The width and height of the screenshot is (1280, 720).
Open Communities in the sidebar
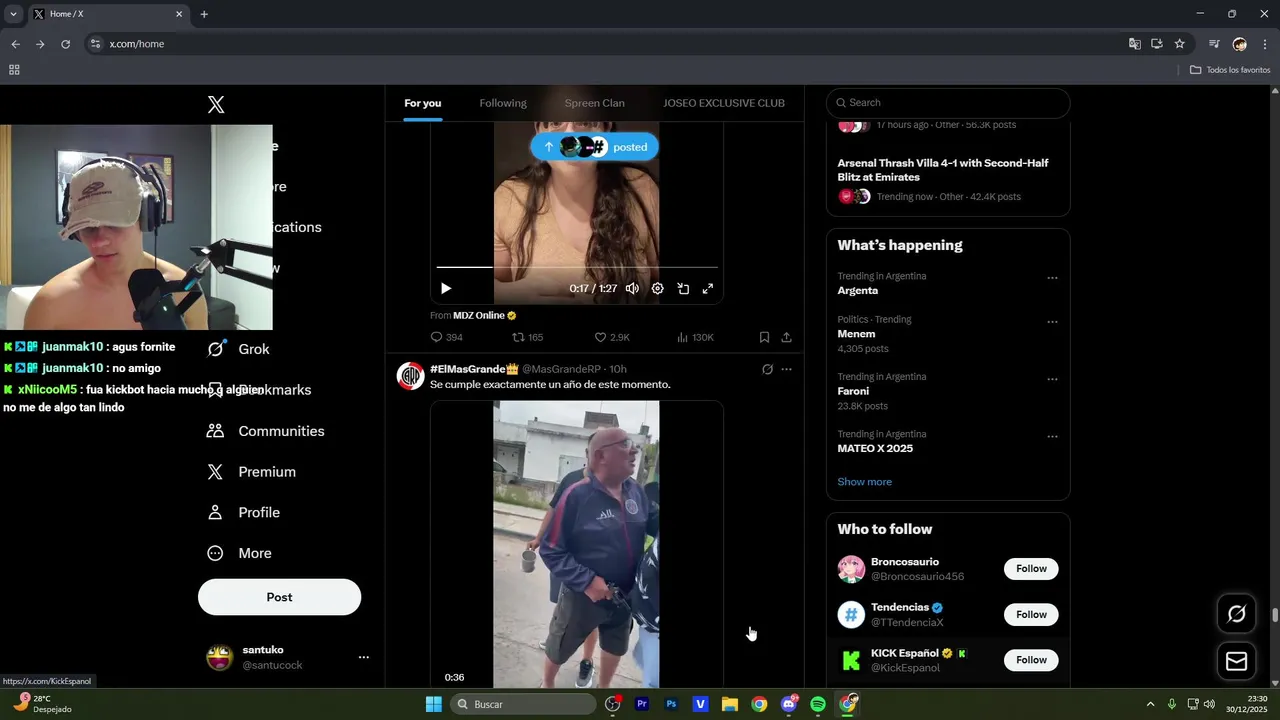pyautogui.click(x=265, y=431)
